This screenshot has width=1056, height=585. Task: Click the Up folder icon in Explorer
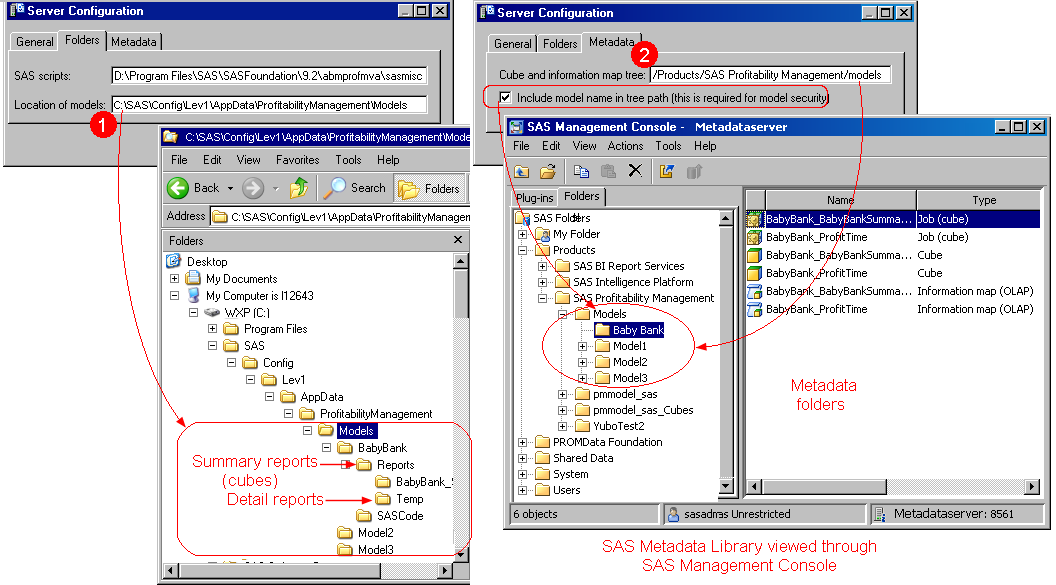point(298,188)
